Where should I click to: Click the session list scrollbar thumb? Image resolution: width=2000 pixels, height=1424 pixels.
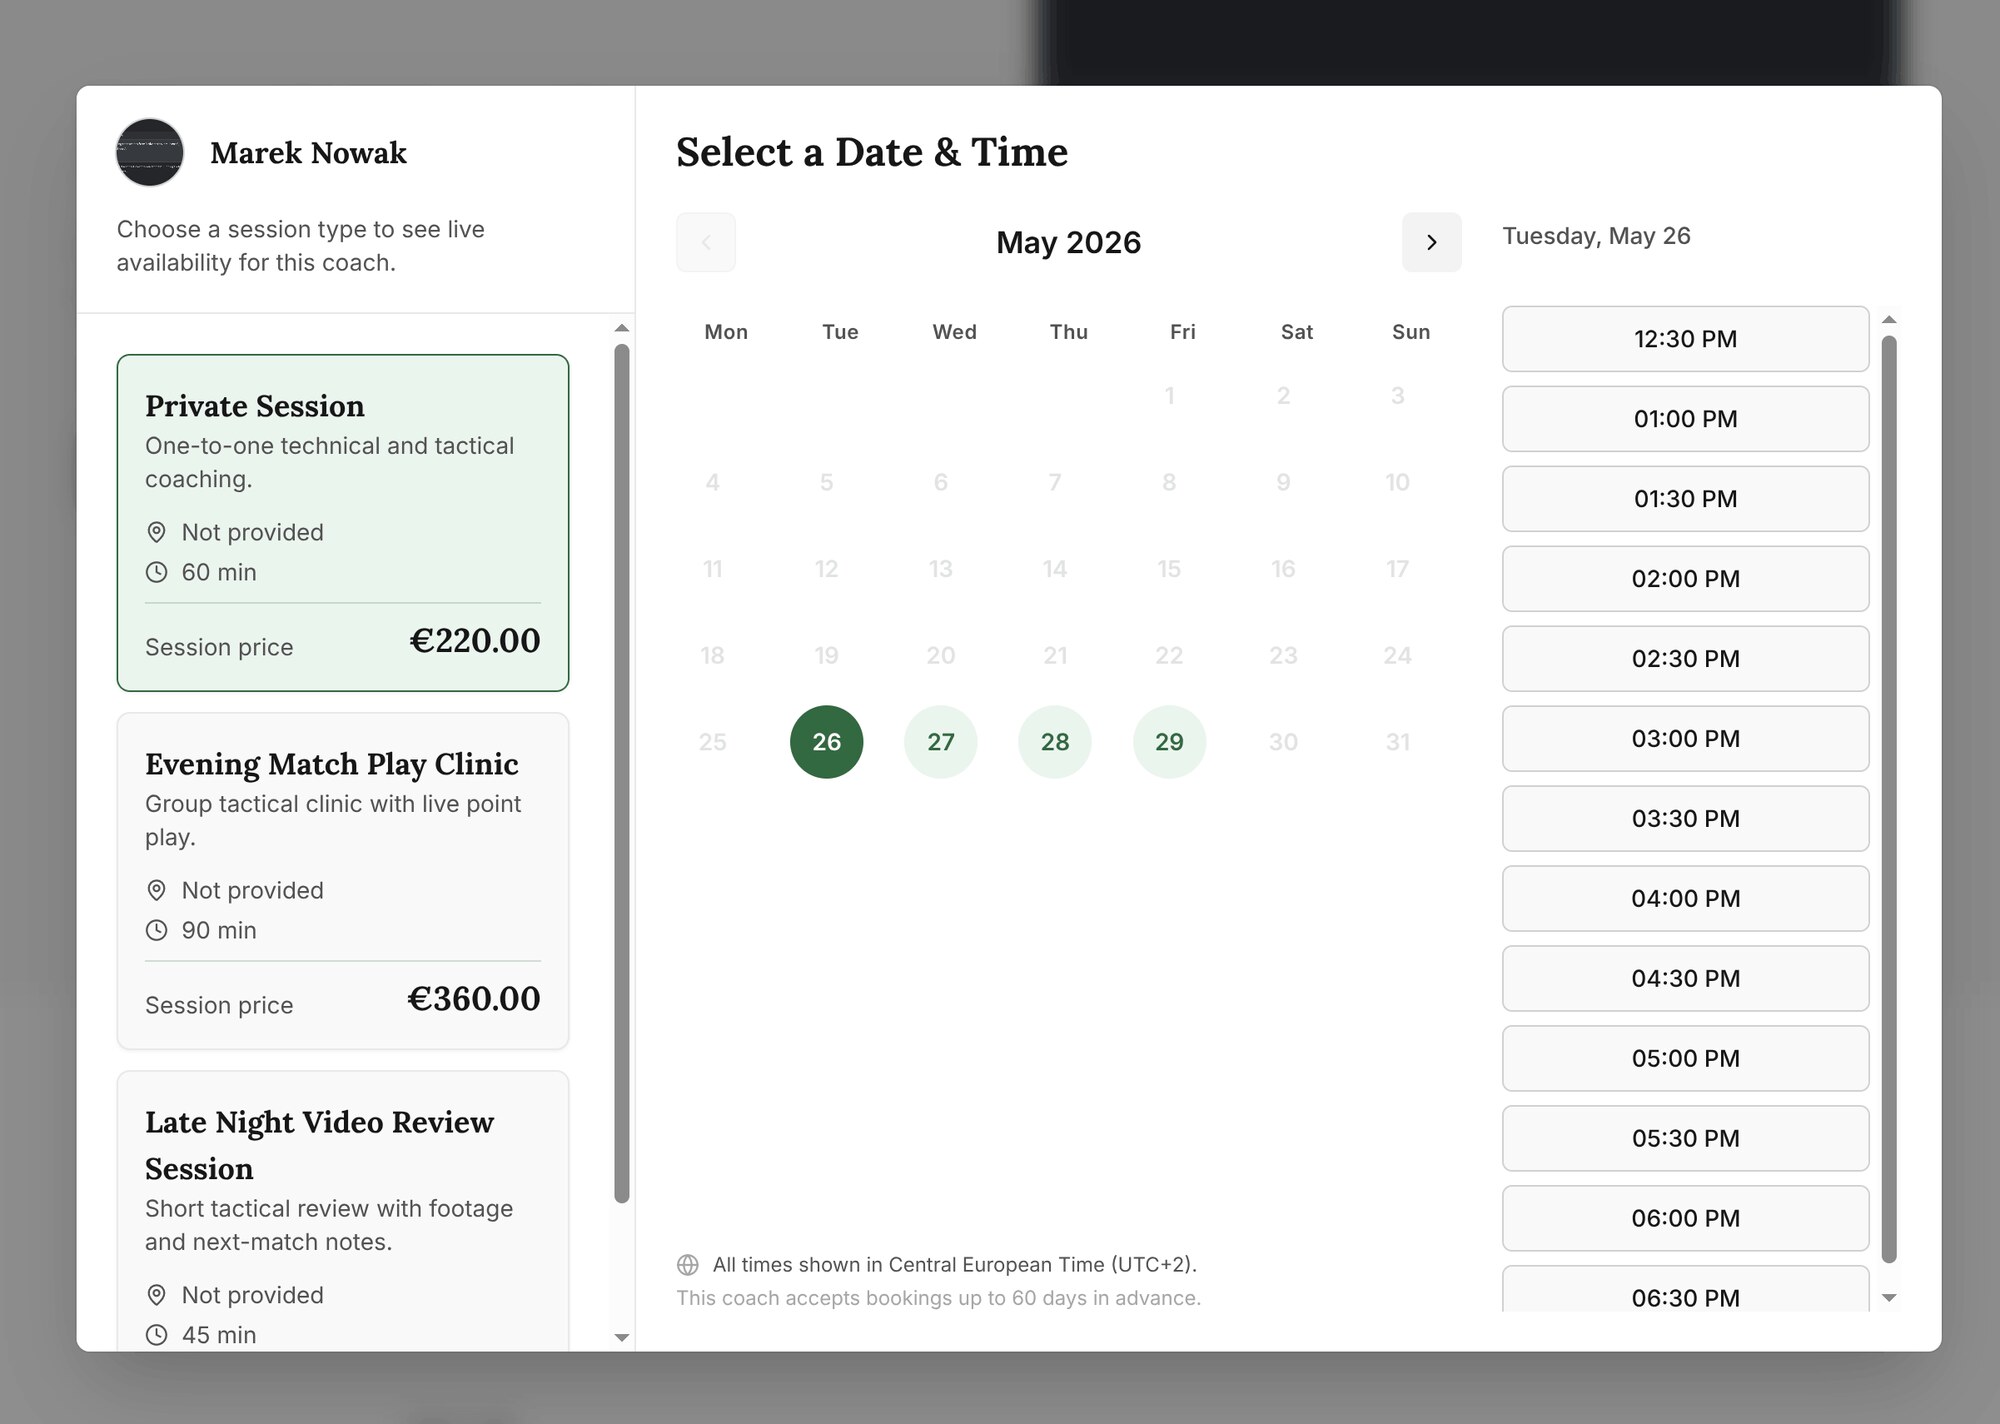coord(621,773)
